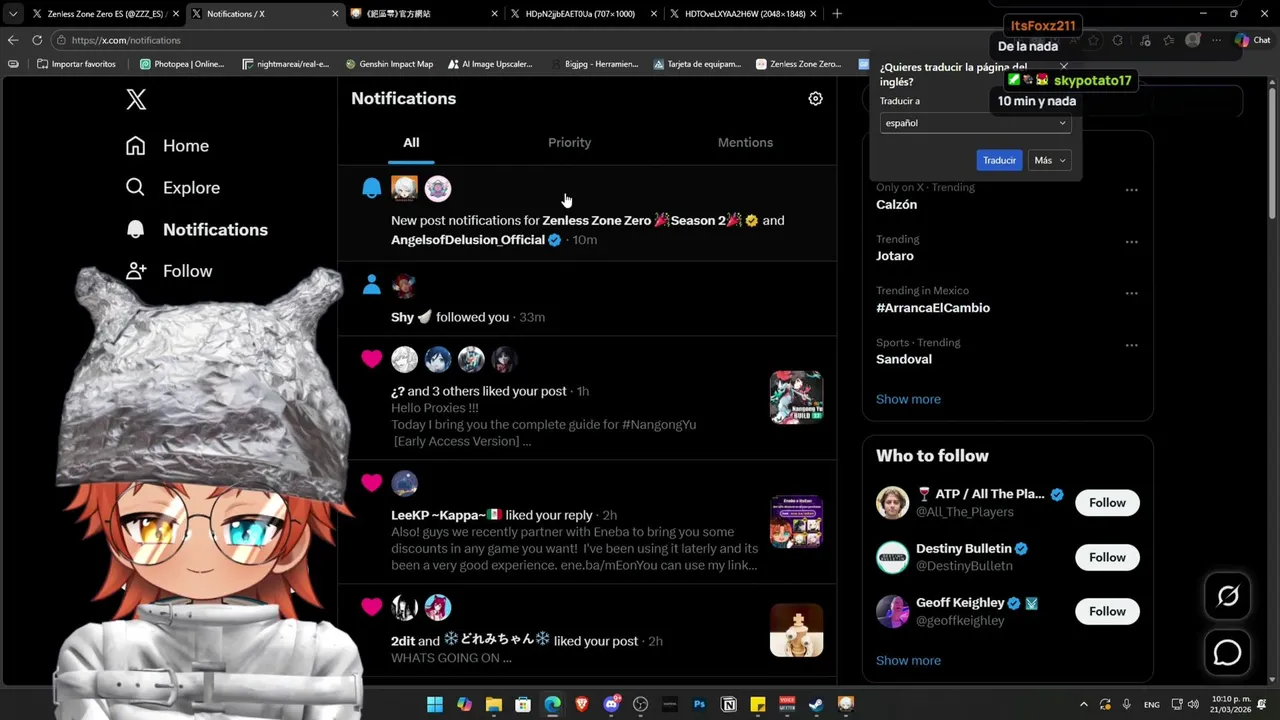Click the LeeKP profile avatar
Image resolution: width=1280 pixels, height=720 pixels.
point(404,484)
